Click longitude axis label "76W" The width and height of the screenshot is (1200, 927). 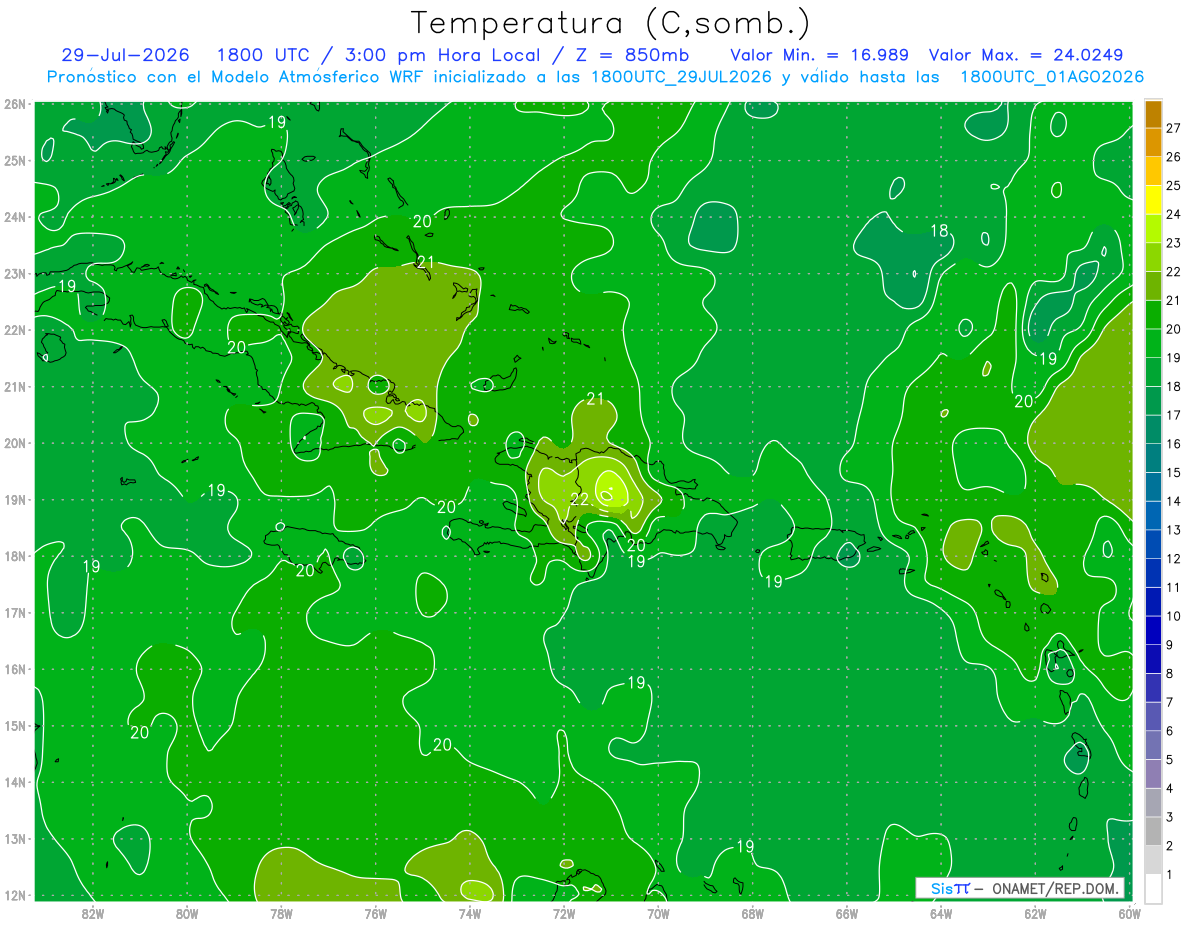(x=375, y=913)
